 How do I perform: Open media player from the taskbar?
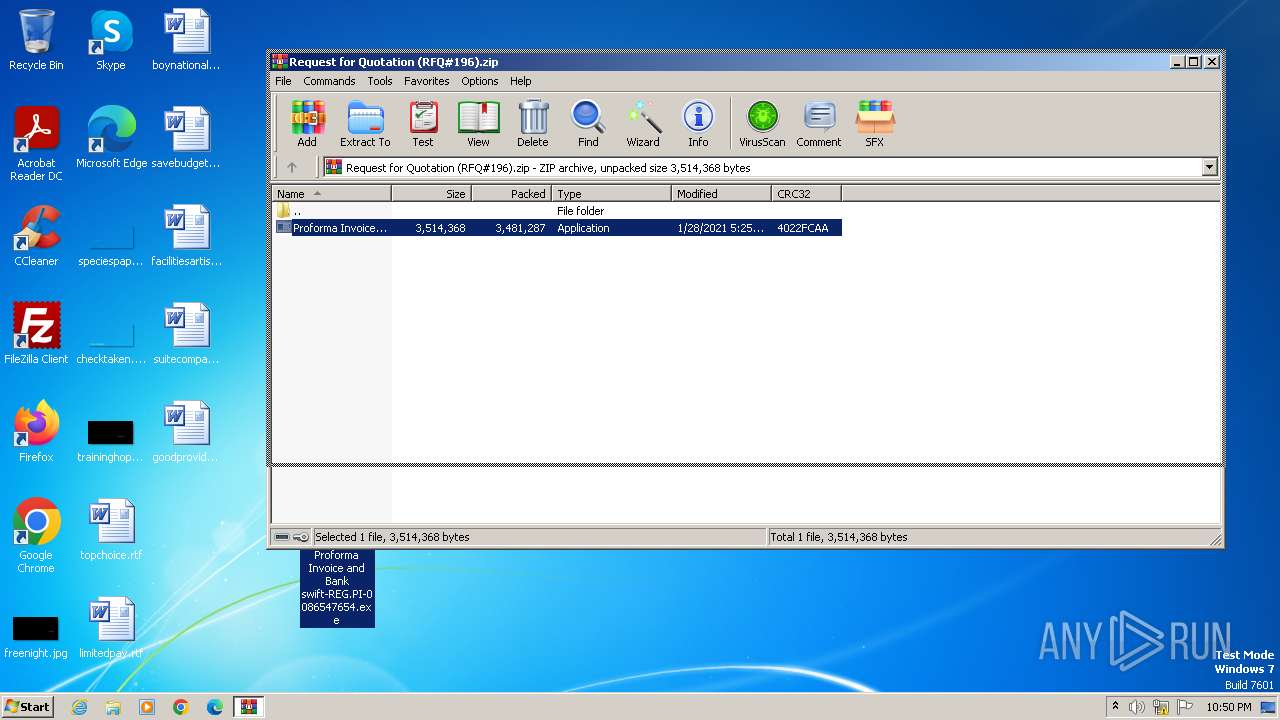pyautogui.click(x=147, y=707)
